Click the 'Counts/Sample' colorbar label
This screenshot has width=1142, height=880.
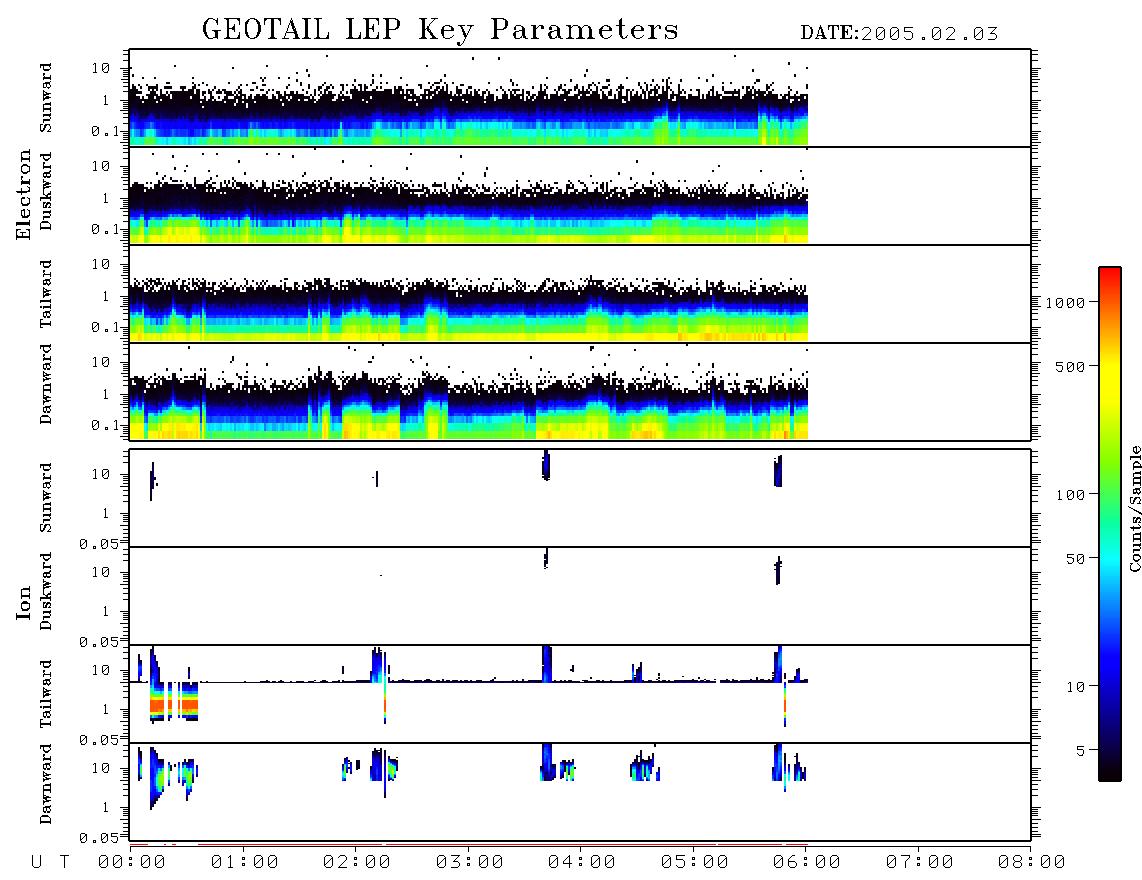tap(1134, 508)
